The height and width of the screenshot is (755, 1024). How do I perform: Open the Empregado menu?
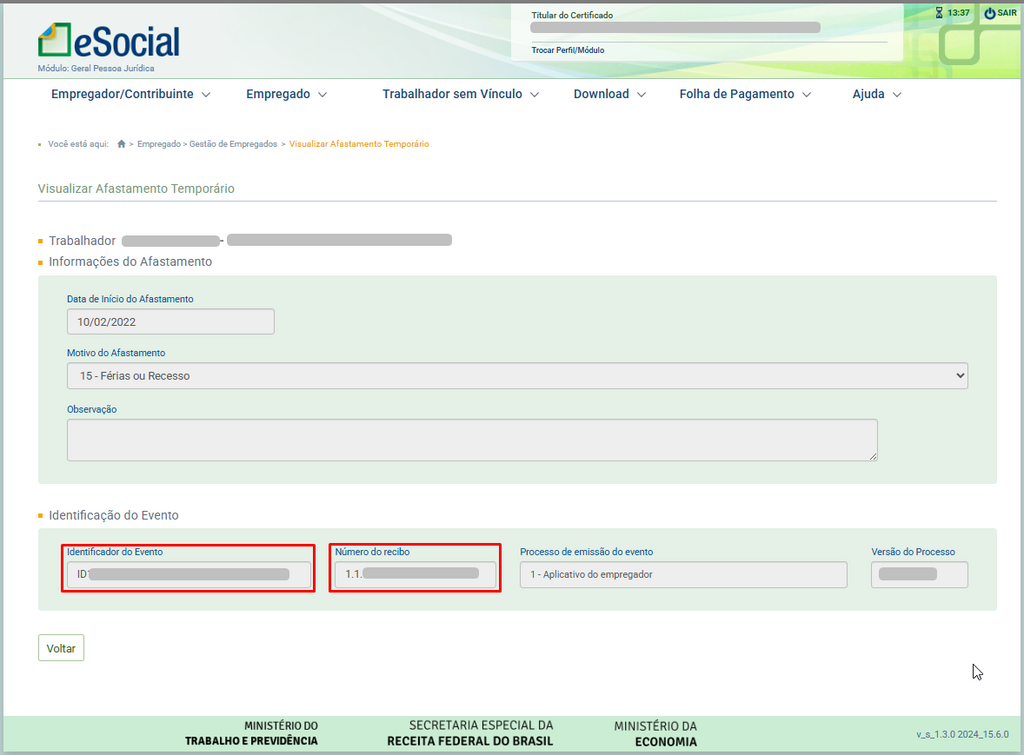tap(286, 94)
